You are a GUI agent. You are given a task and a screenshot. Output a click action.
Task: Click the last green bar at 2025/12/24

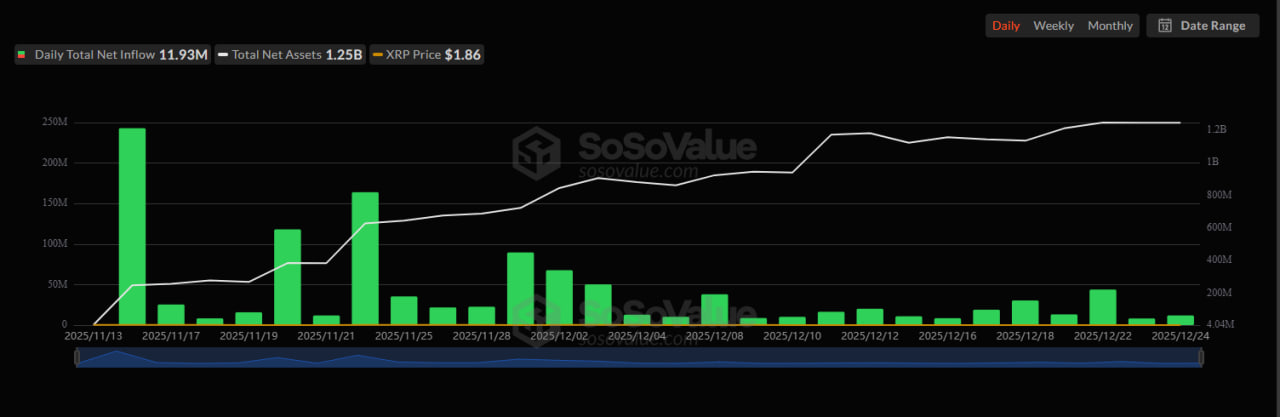point(1180,320)
